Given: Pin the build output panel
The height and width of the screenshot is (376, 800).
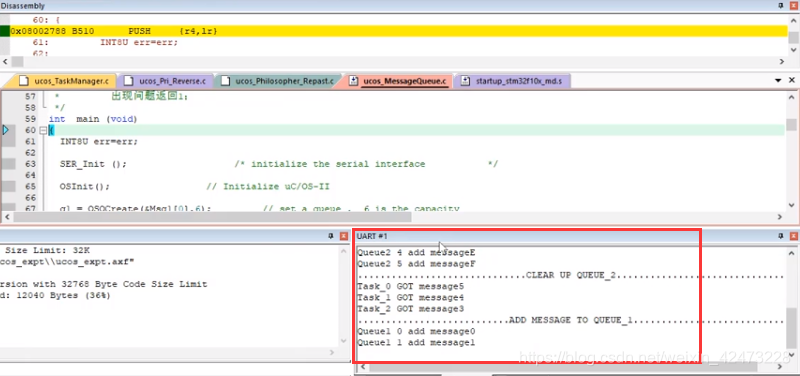Looking at the screenshot, I should (x=331, y=236).
